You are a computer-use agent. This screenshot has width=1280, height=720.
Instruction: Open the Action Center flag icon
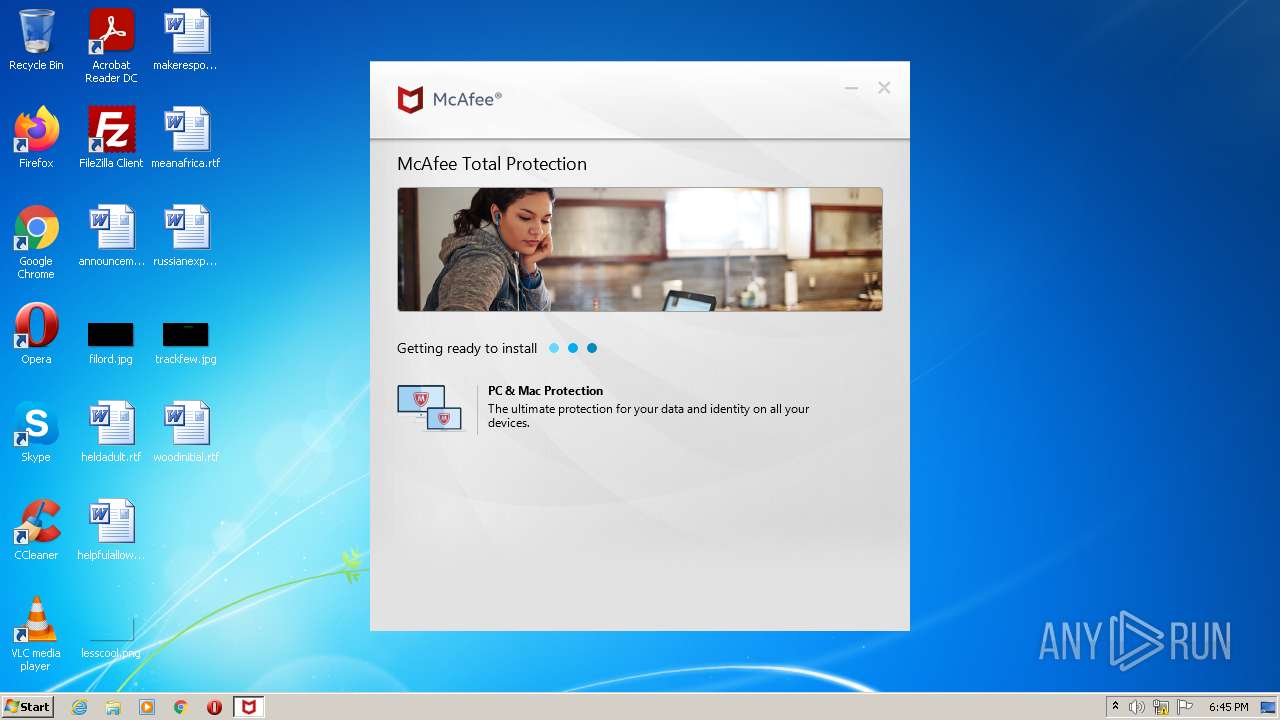pos(1185,707)
